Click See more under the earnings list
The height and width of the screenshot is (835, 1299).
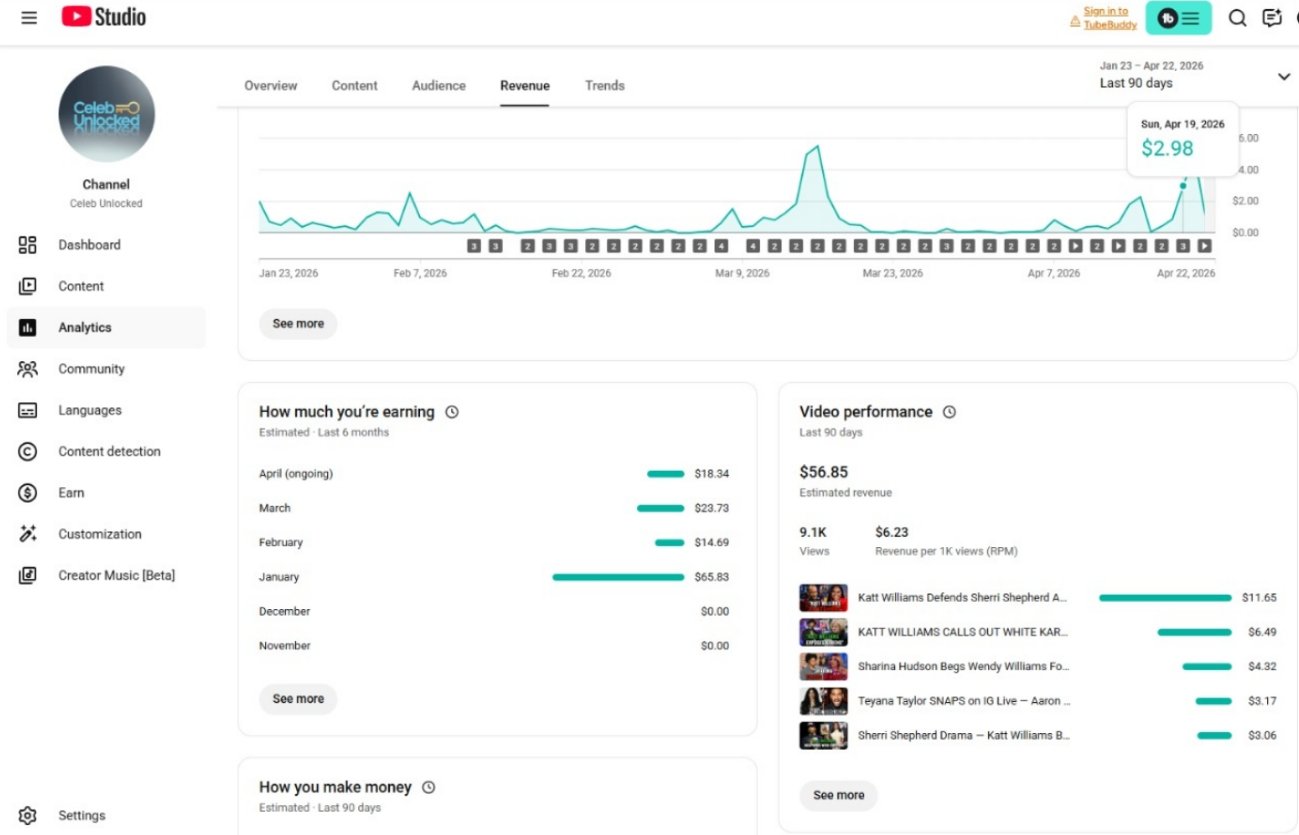pos(298,699)
